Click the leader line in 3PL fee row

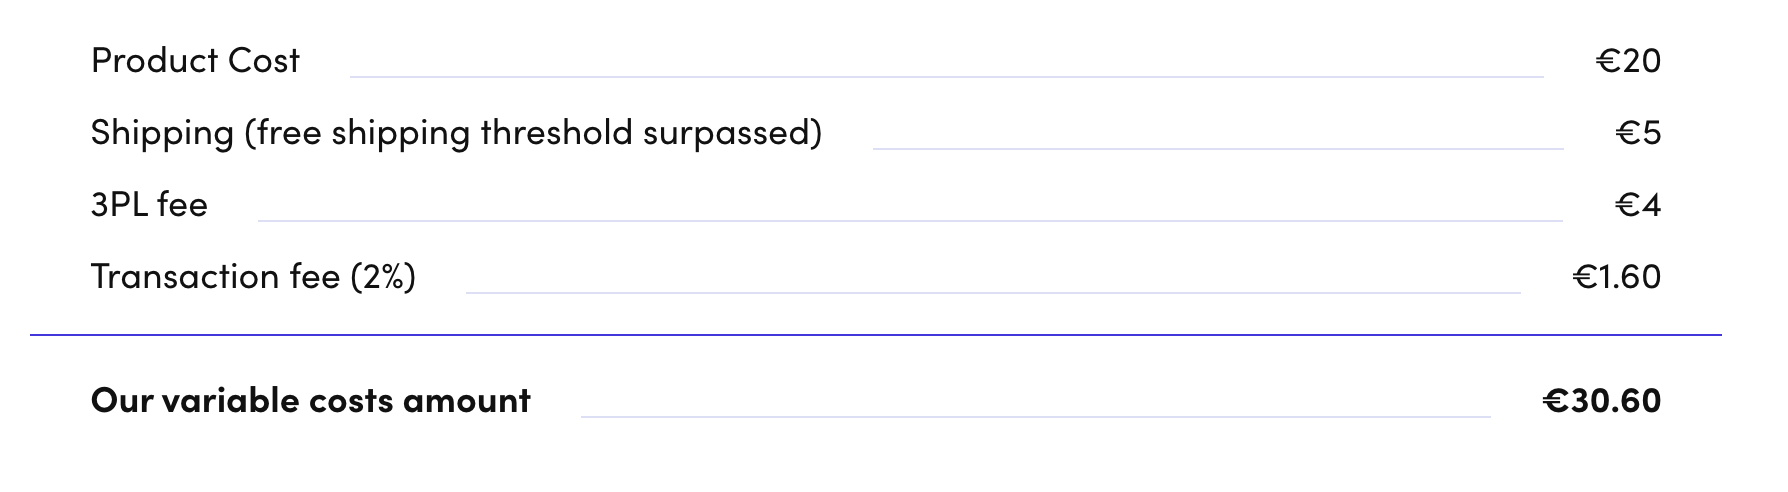(x=910, y=221)
